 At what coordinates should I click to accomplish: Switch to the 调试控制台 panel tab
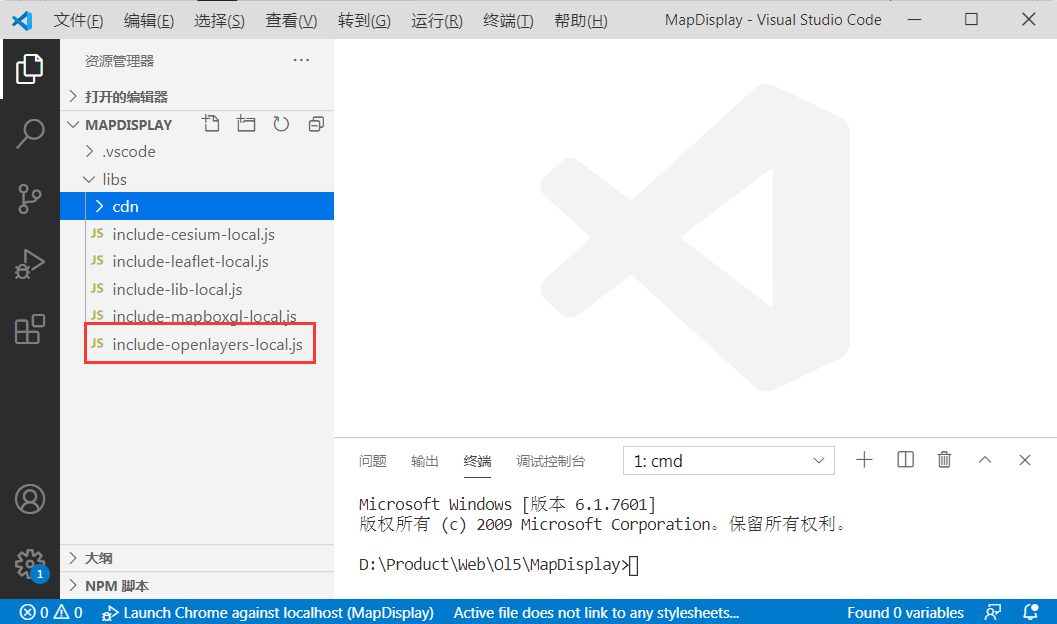pos(551,461)
